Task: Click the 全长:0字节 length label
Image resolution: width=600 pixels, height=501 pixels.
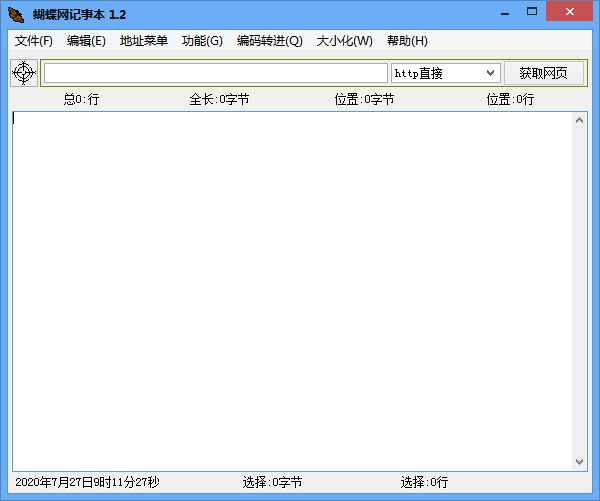Action: pos(219,99)
